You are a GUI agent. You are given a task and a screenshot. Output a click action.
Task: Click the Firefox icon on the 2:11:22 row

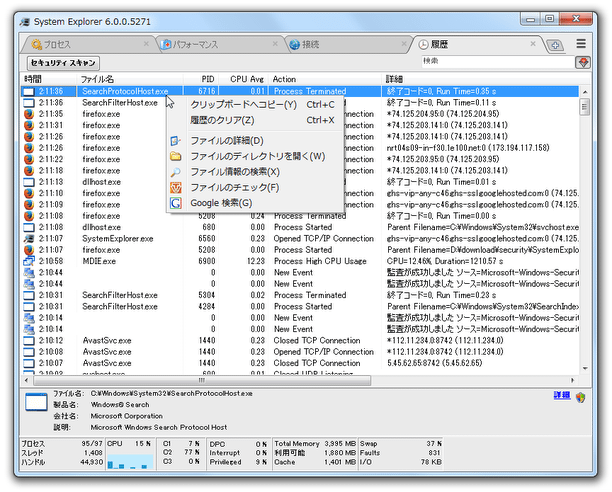click(29, 159)
